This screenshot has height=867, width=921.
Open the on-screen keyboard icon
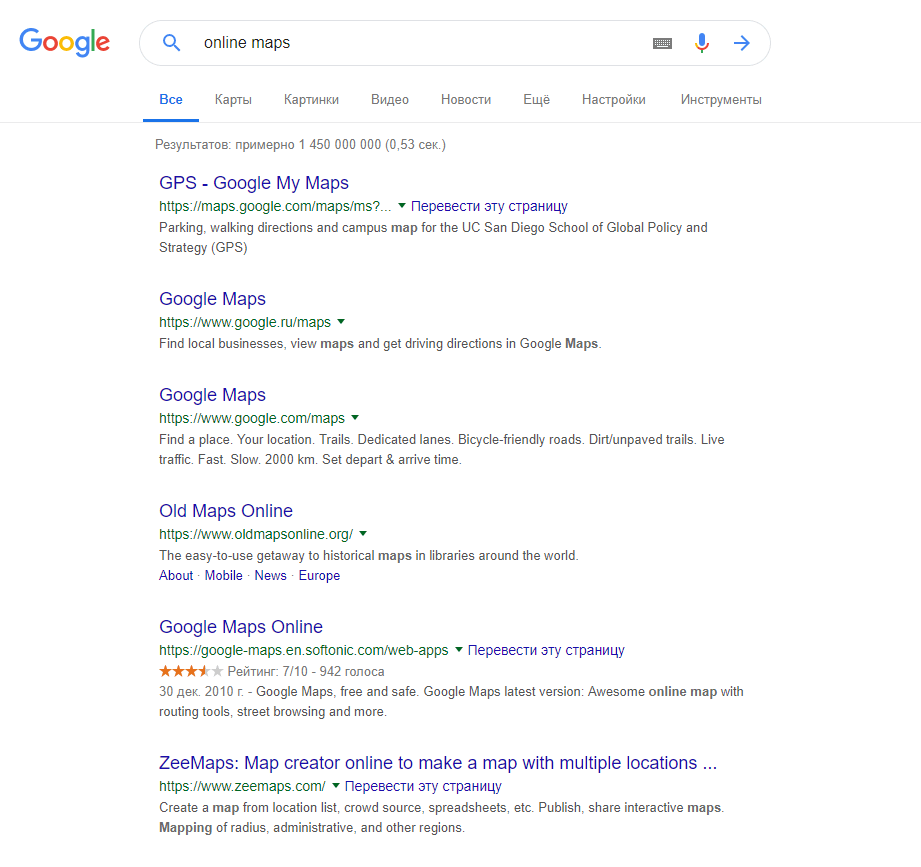(662, 43)
